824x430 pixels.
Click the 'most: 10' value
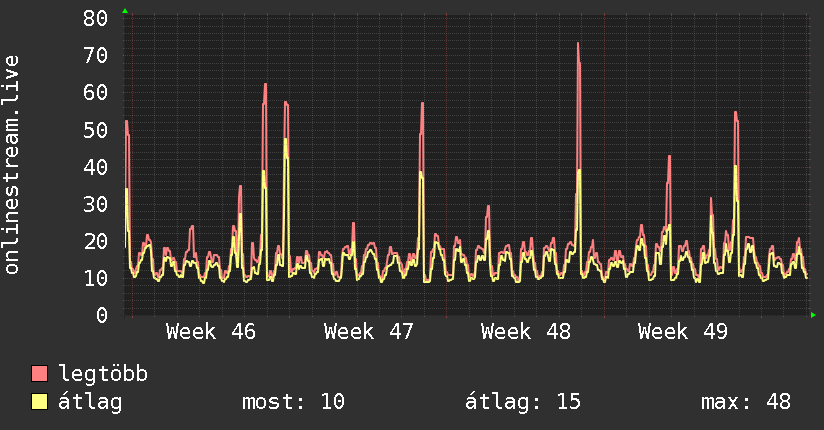(293, 402)
